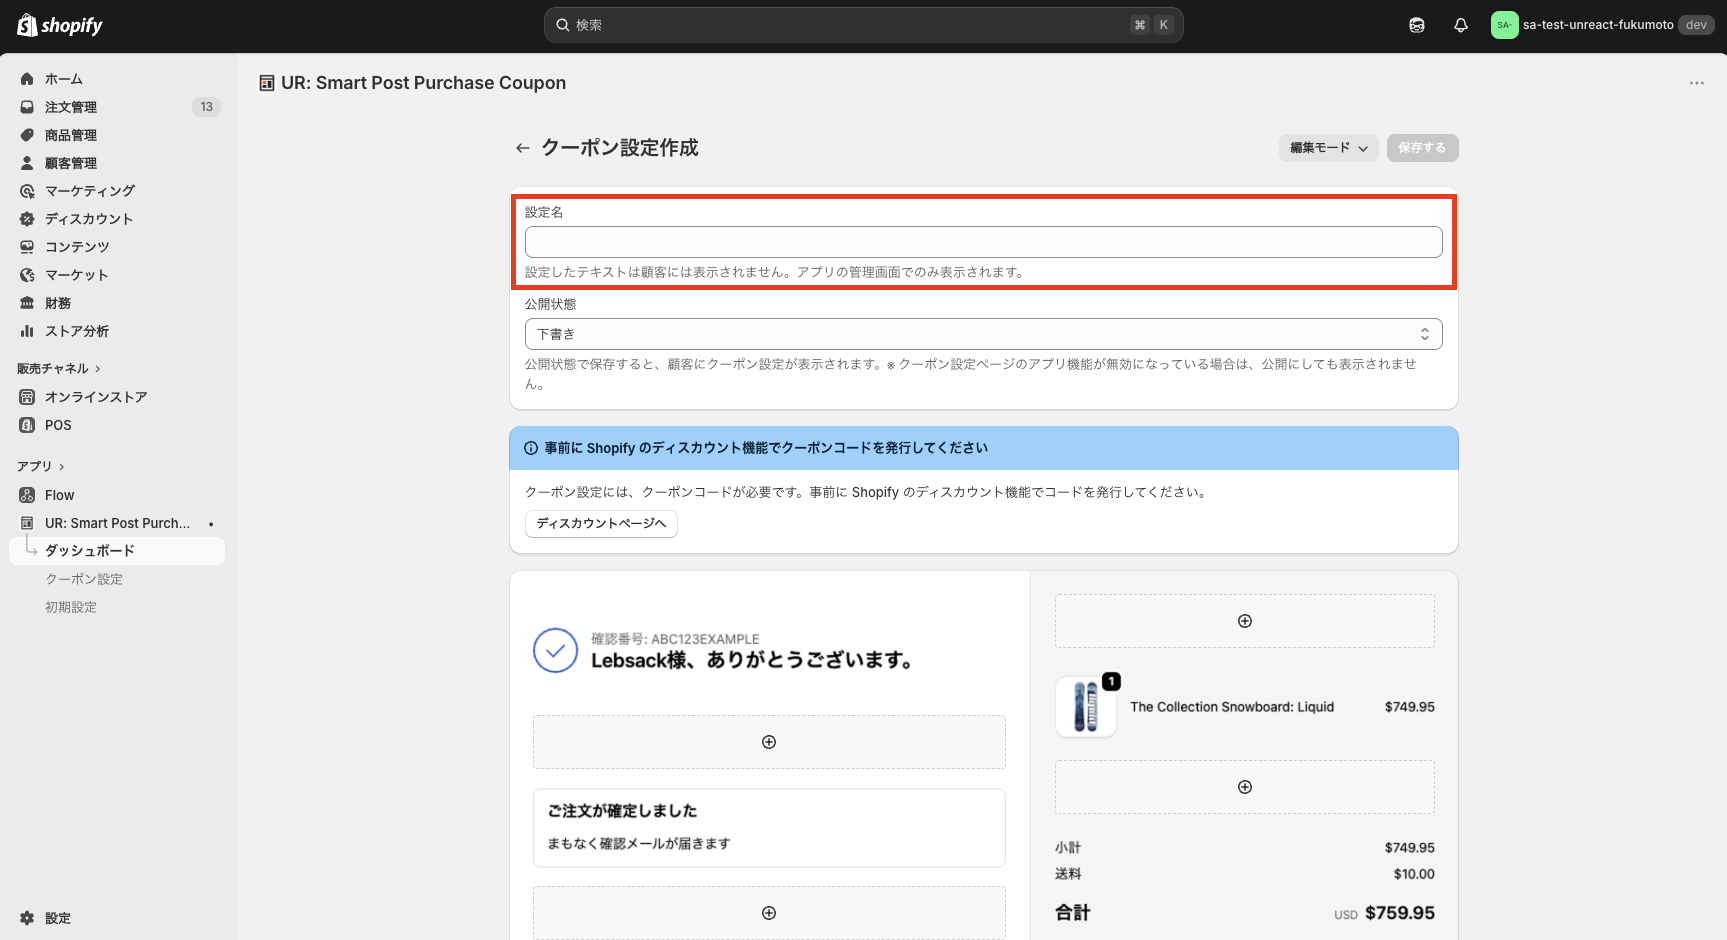The width and height of the screenshot is (1727, 940).
Task: Click the orders inbox icon
Action: tap(27, 107)
